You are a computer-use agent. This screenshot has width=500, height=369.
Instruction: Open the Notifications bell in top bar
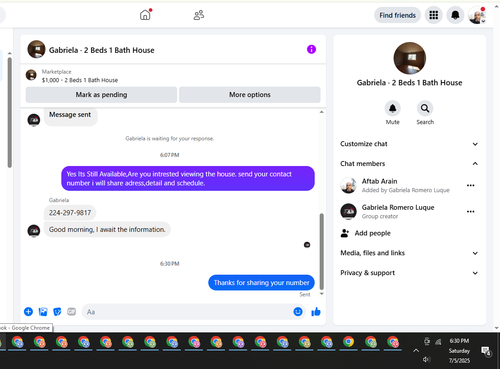point(455,15)
